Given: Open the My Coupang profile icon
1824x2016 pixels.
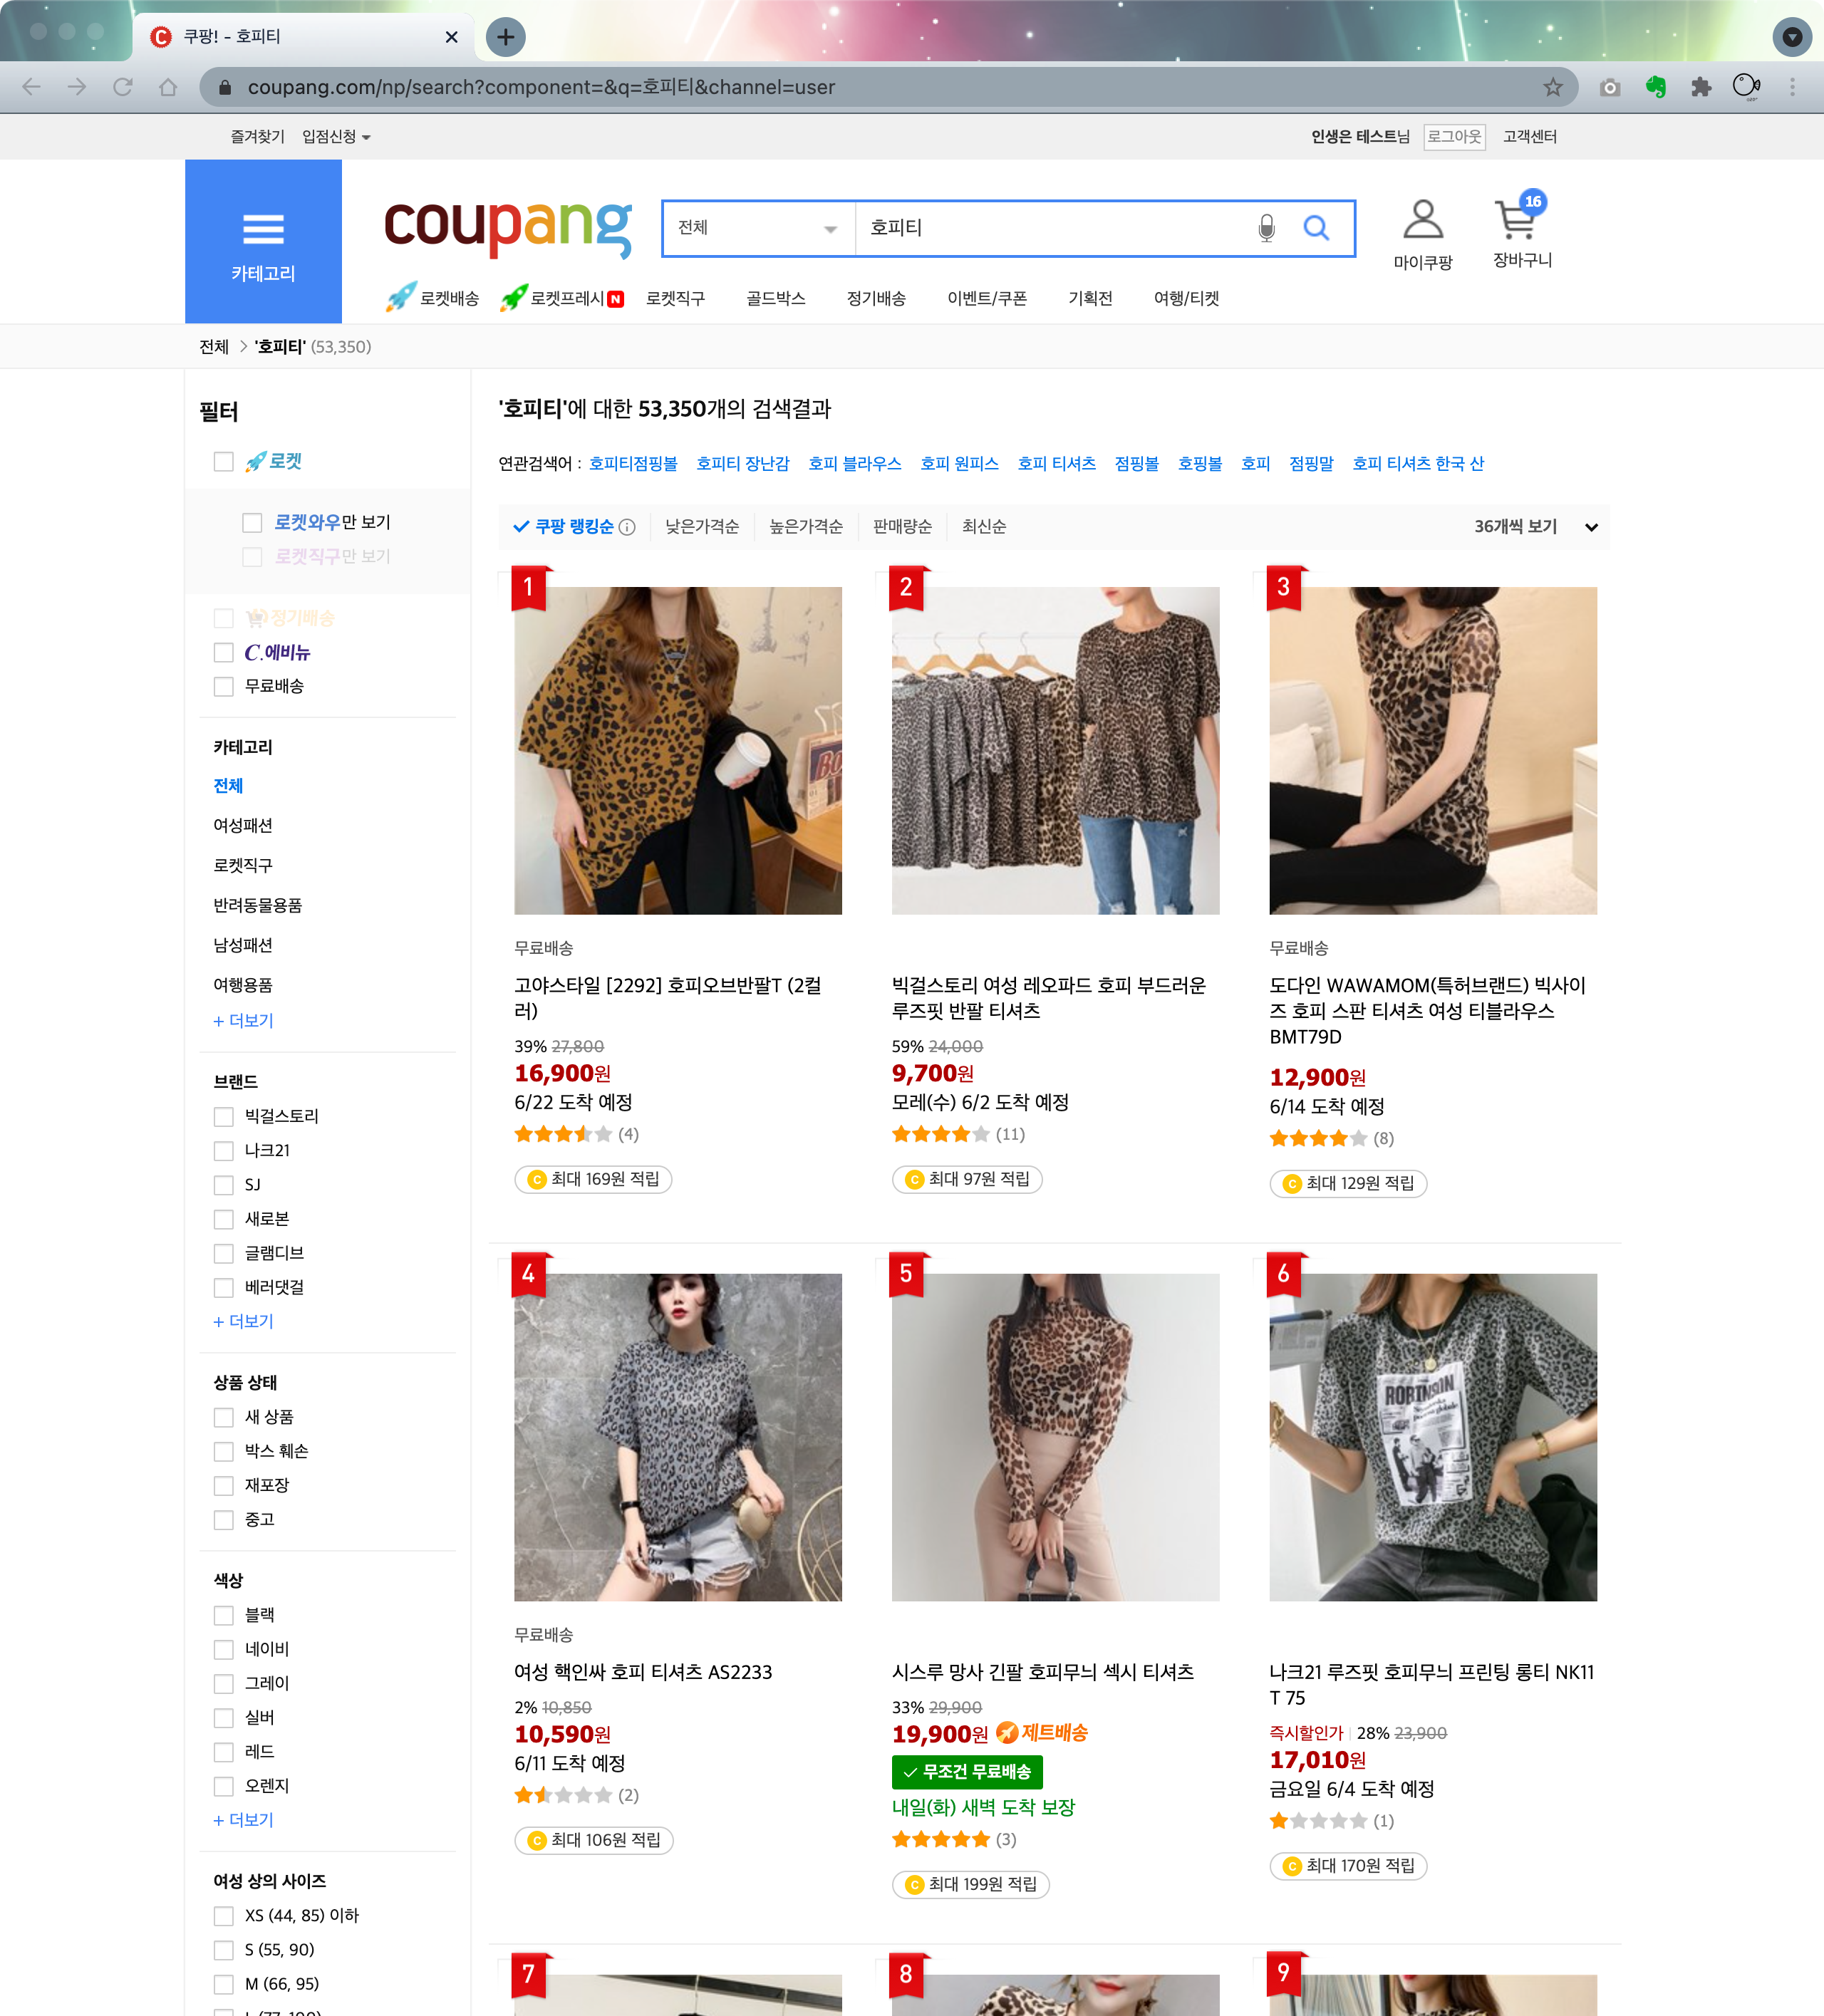Looking at the screenshot, I should click(x=1422, y=220).
